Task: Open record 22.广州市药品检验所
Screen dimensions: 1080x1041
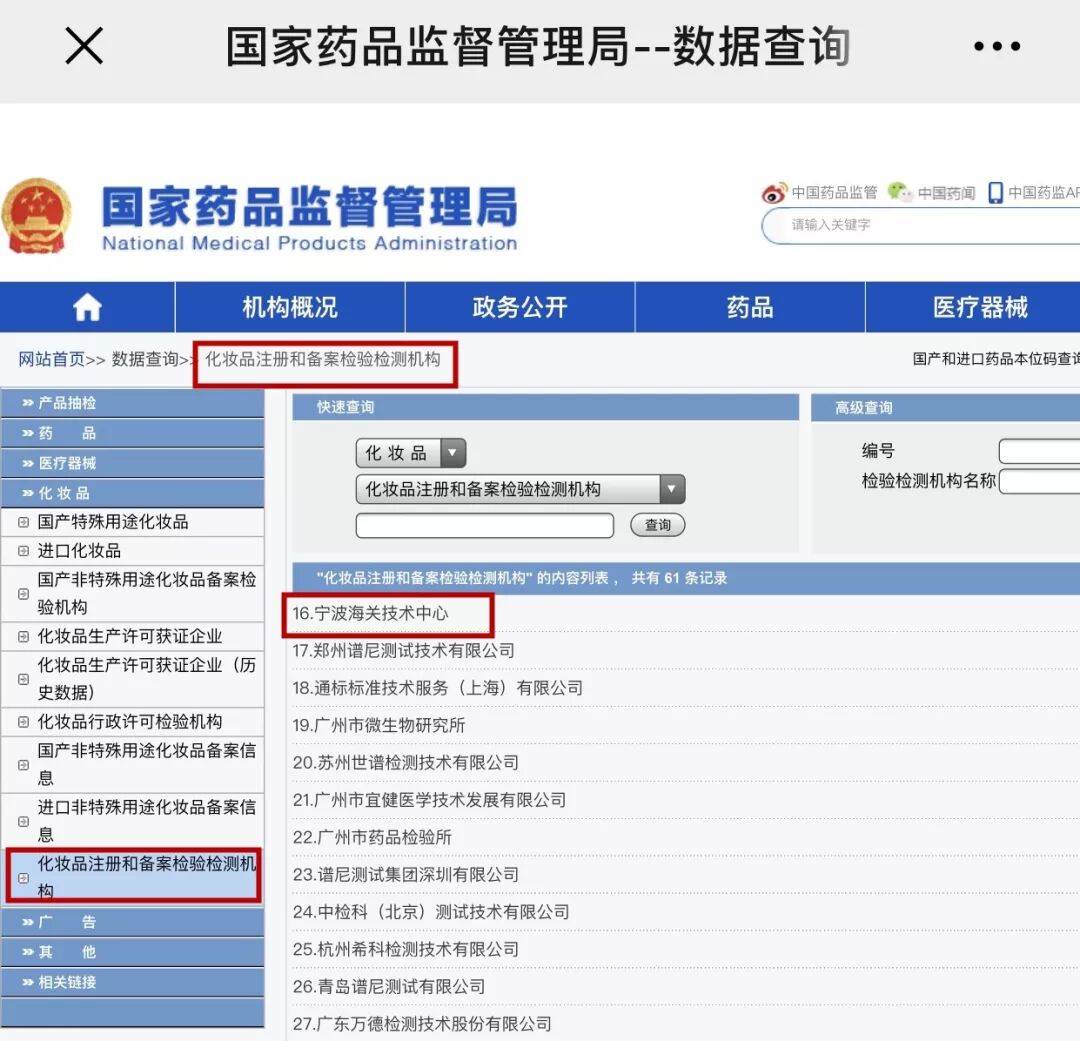Action: (x=372, y=837)
